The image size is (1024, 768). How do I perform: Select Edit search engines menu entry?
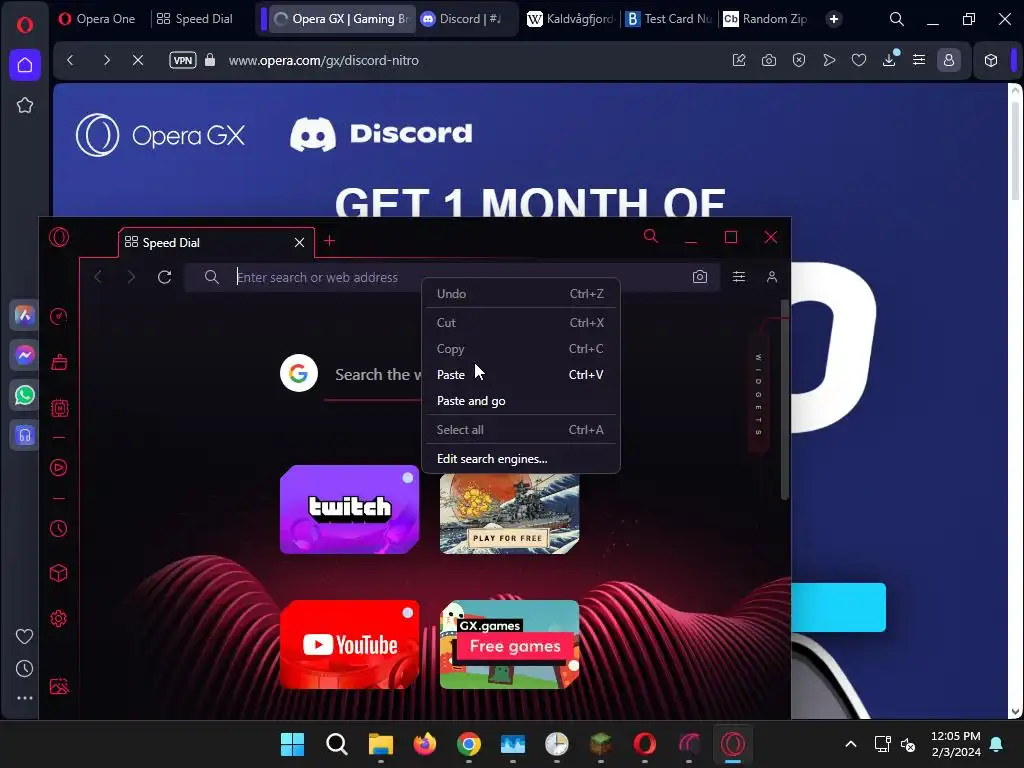click(x=520, y=458)
